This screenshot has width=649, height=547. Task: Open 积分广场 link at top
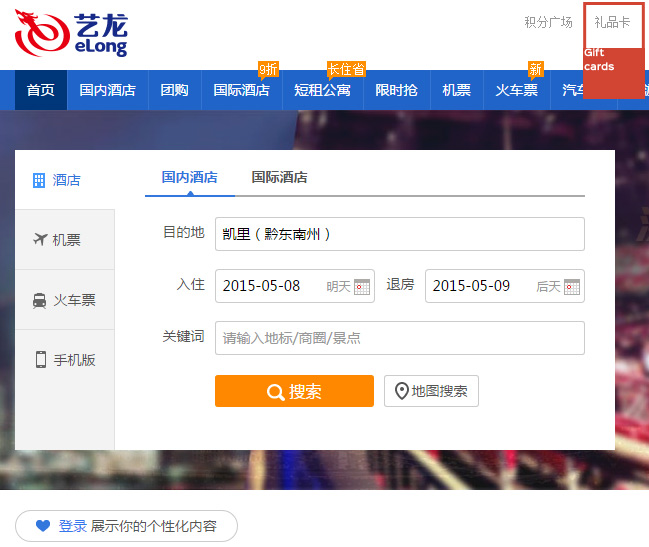tap(548, 22)
